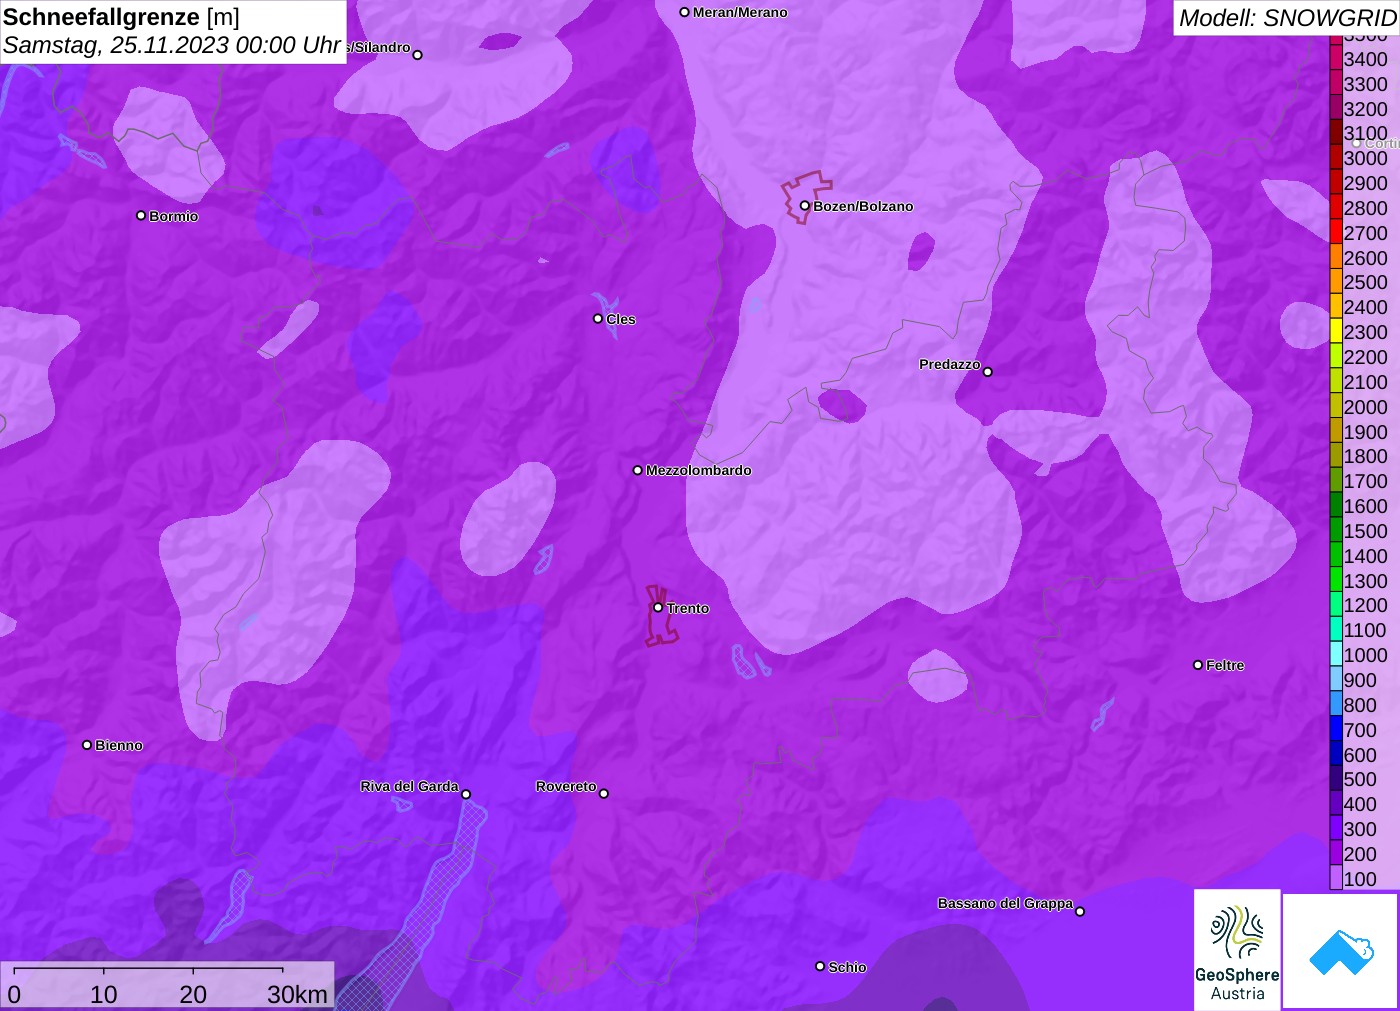Select the 400 m legend color swatch

1336,803
